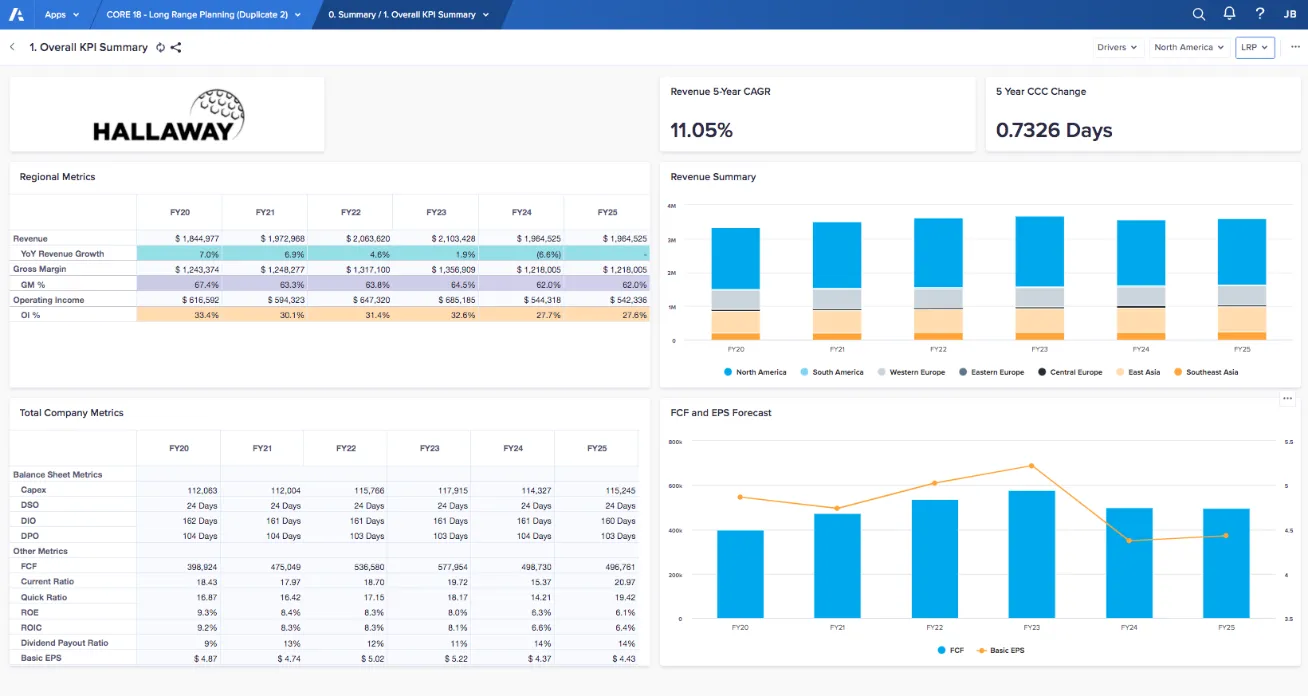Click the orange Southeast Asia legend swatch
This screenshot has width=1308, height=696.
(x=1178, y=372)
